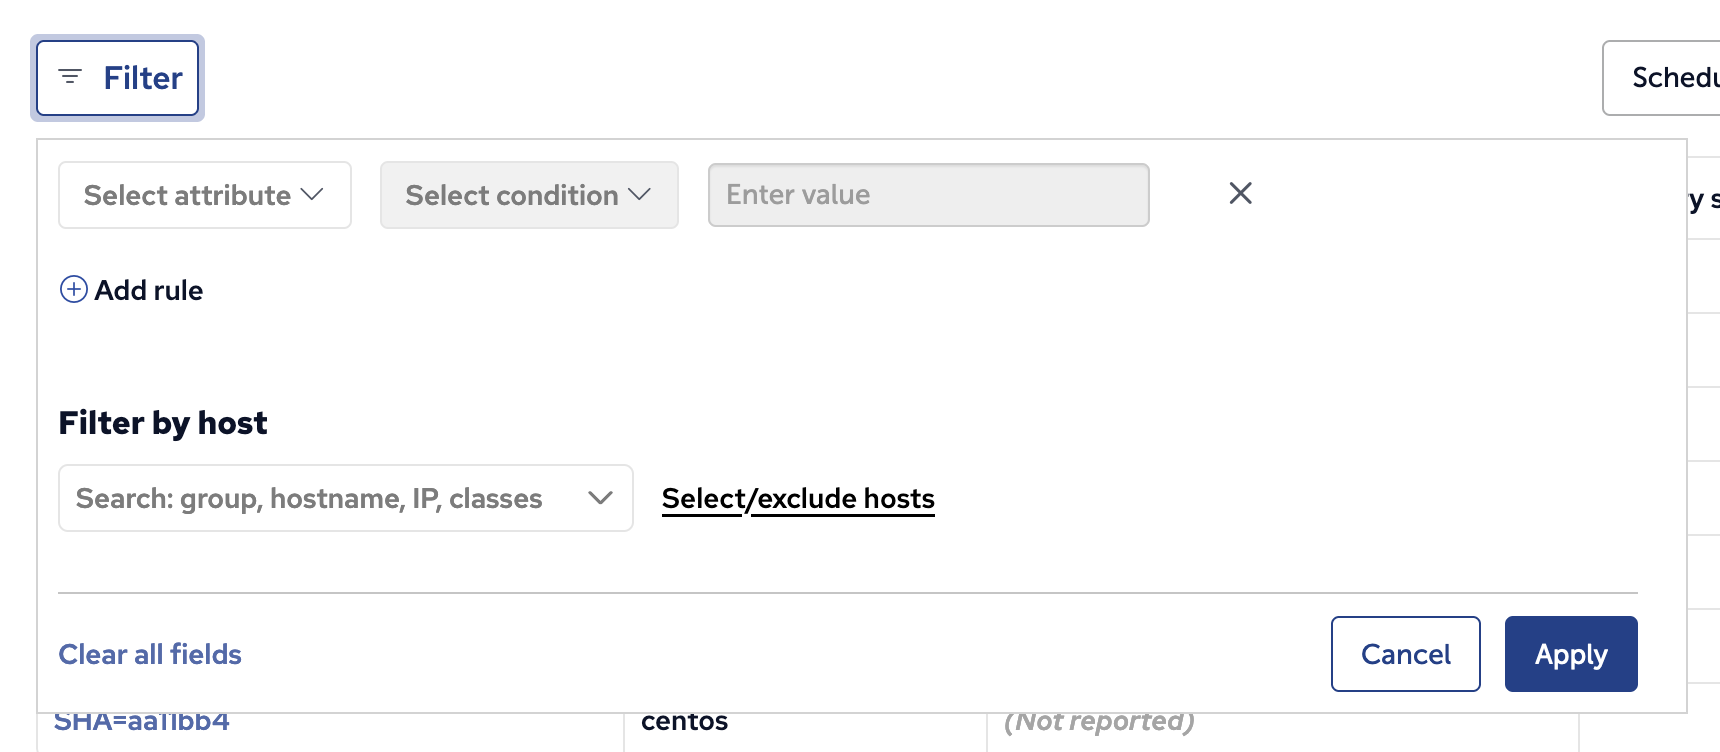1720x752 pixels.
Task: Remove the filter rule with X icon
Action: [x=1240, y=193]
